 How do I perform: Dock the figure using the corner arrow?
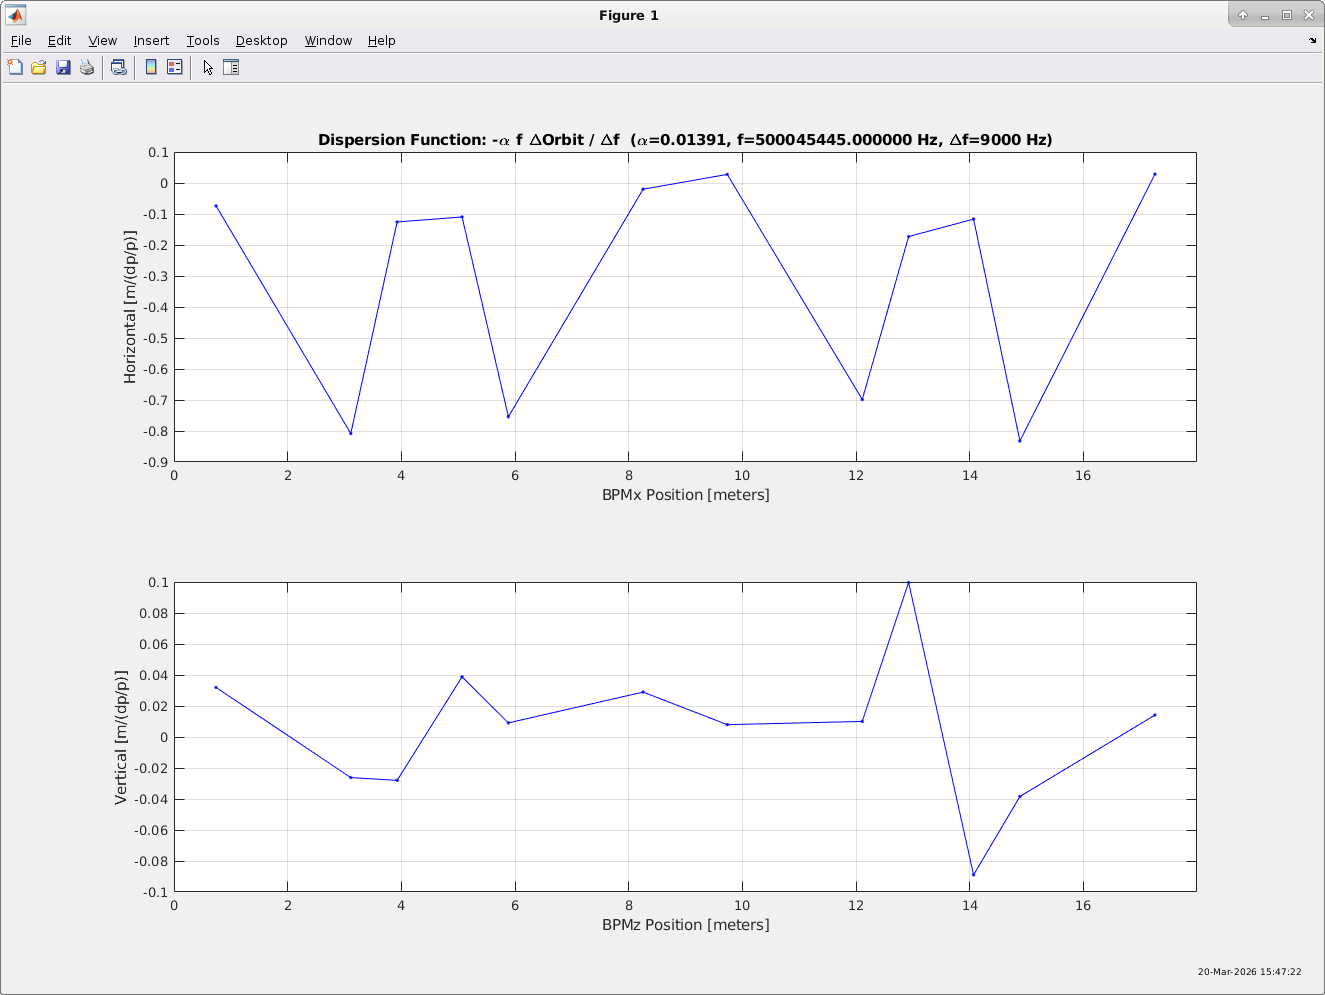tap(1312, 41)
